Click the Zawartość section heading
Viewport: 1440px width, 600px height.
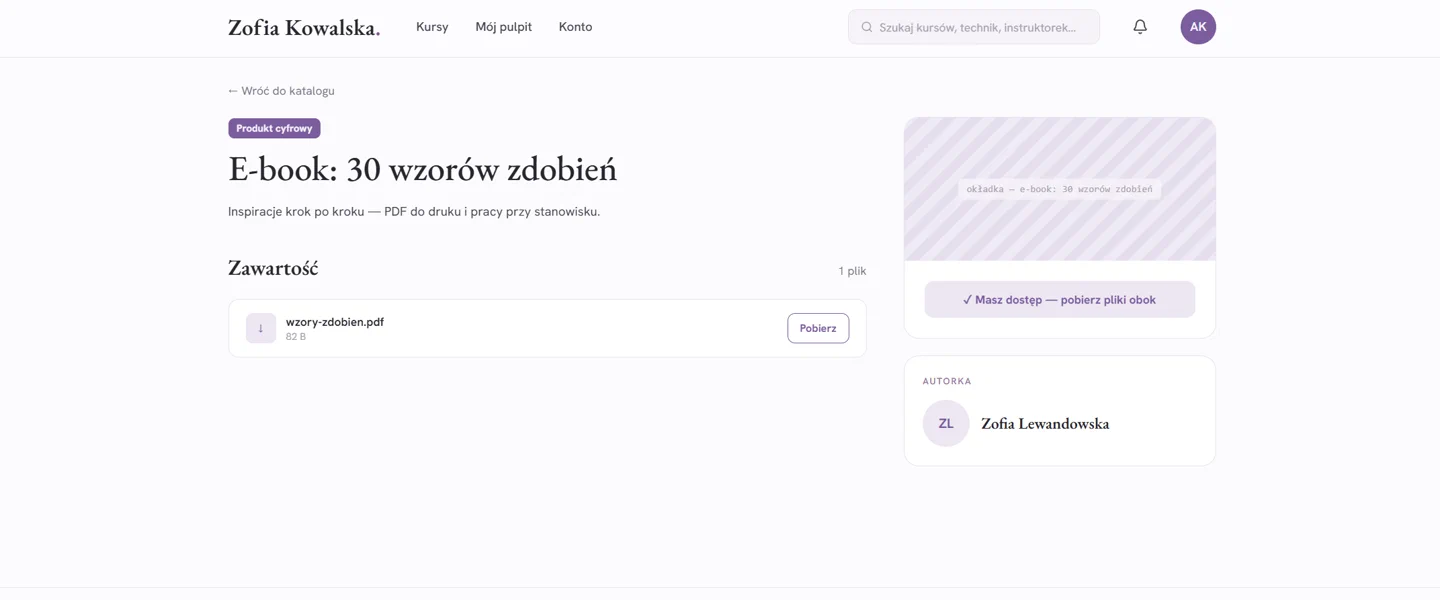[273, 268]
